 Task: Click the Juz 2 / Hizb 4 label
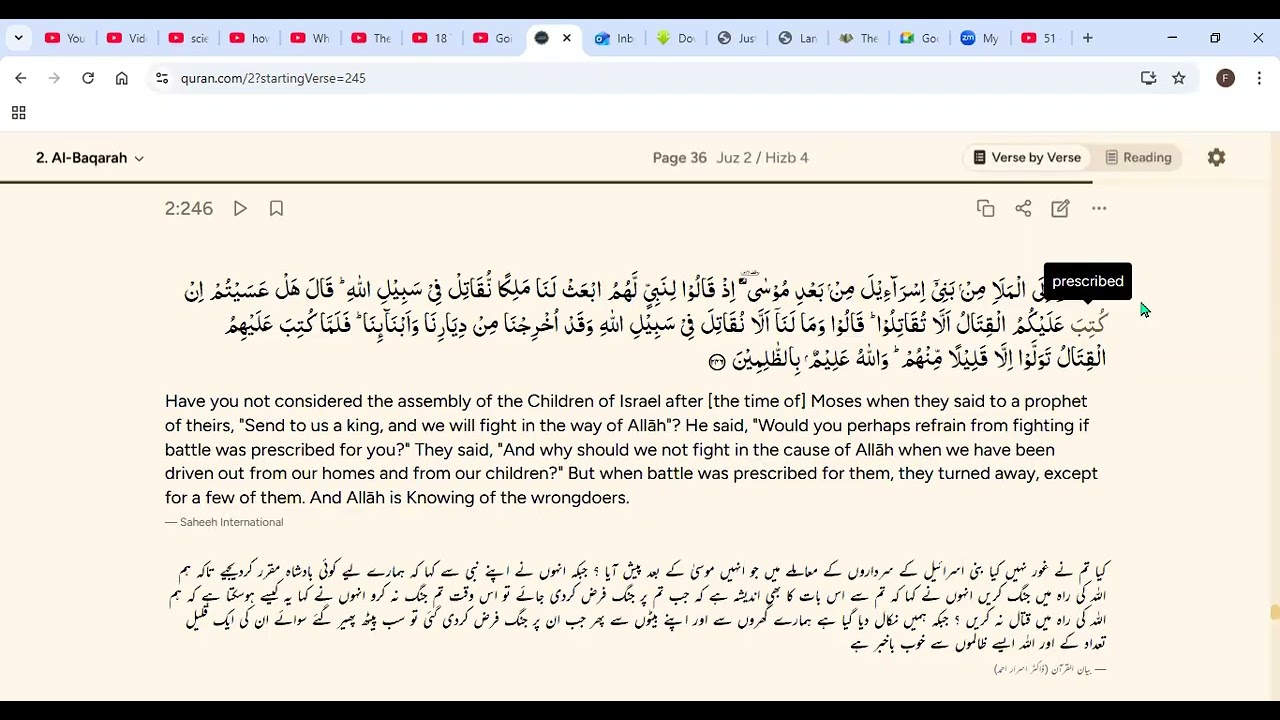(x=762, y=158)
